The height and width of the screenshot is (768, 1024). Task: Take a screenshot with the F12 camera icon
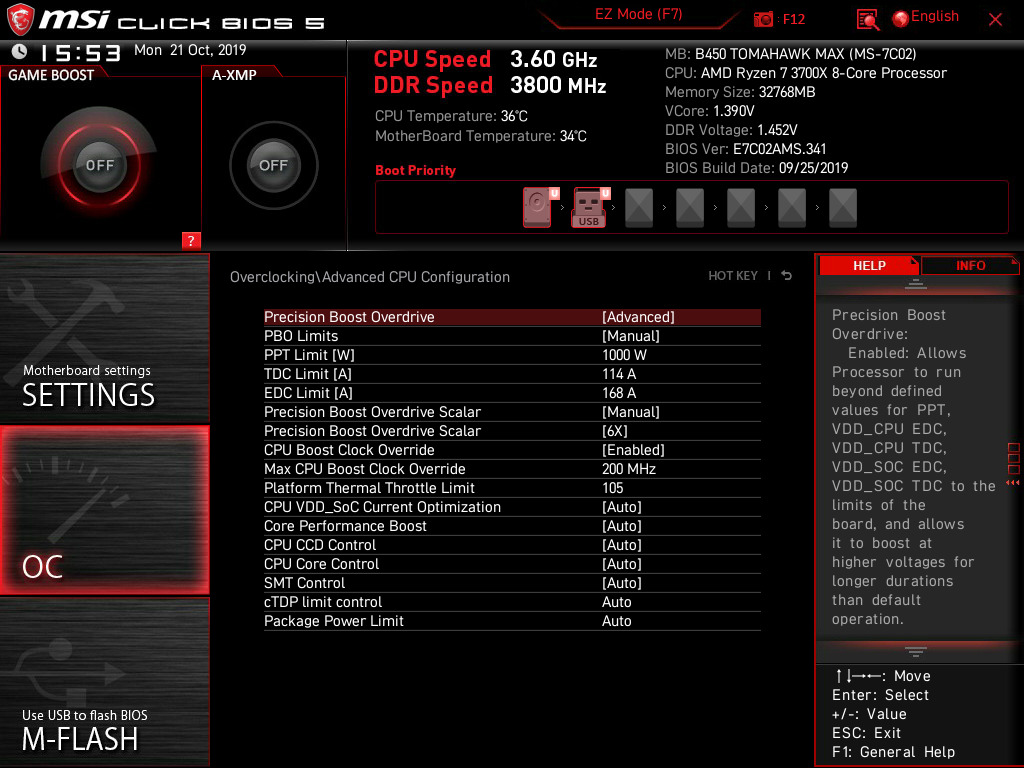[x=763, y=19]
